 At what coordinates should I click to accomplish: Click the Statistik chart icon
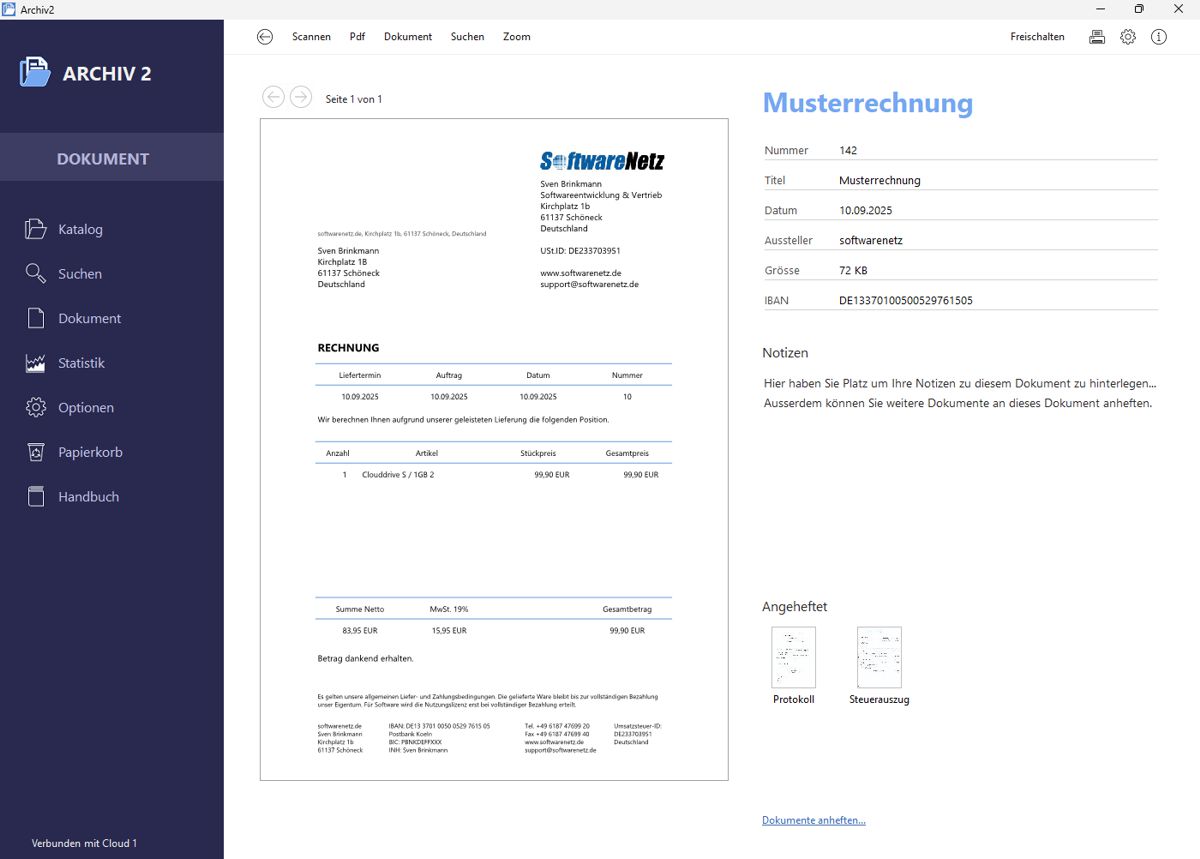[36, 363]
